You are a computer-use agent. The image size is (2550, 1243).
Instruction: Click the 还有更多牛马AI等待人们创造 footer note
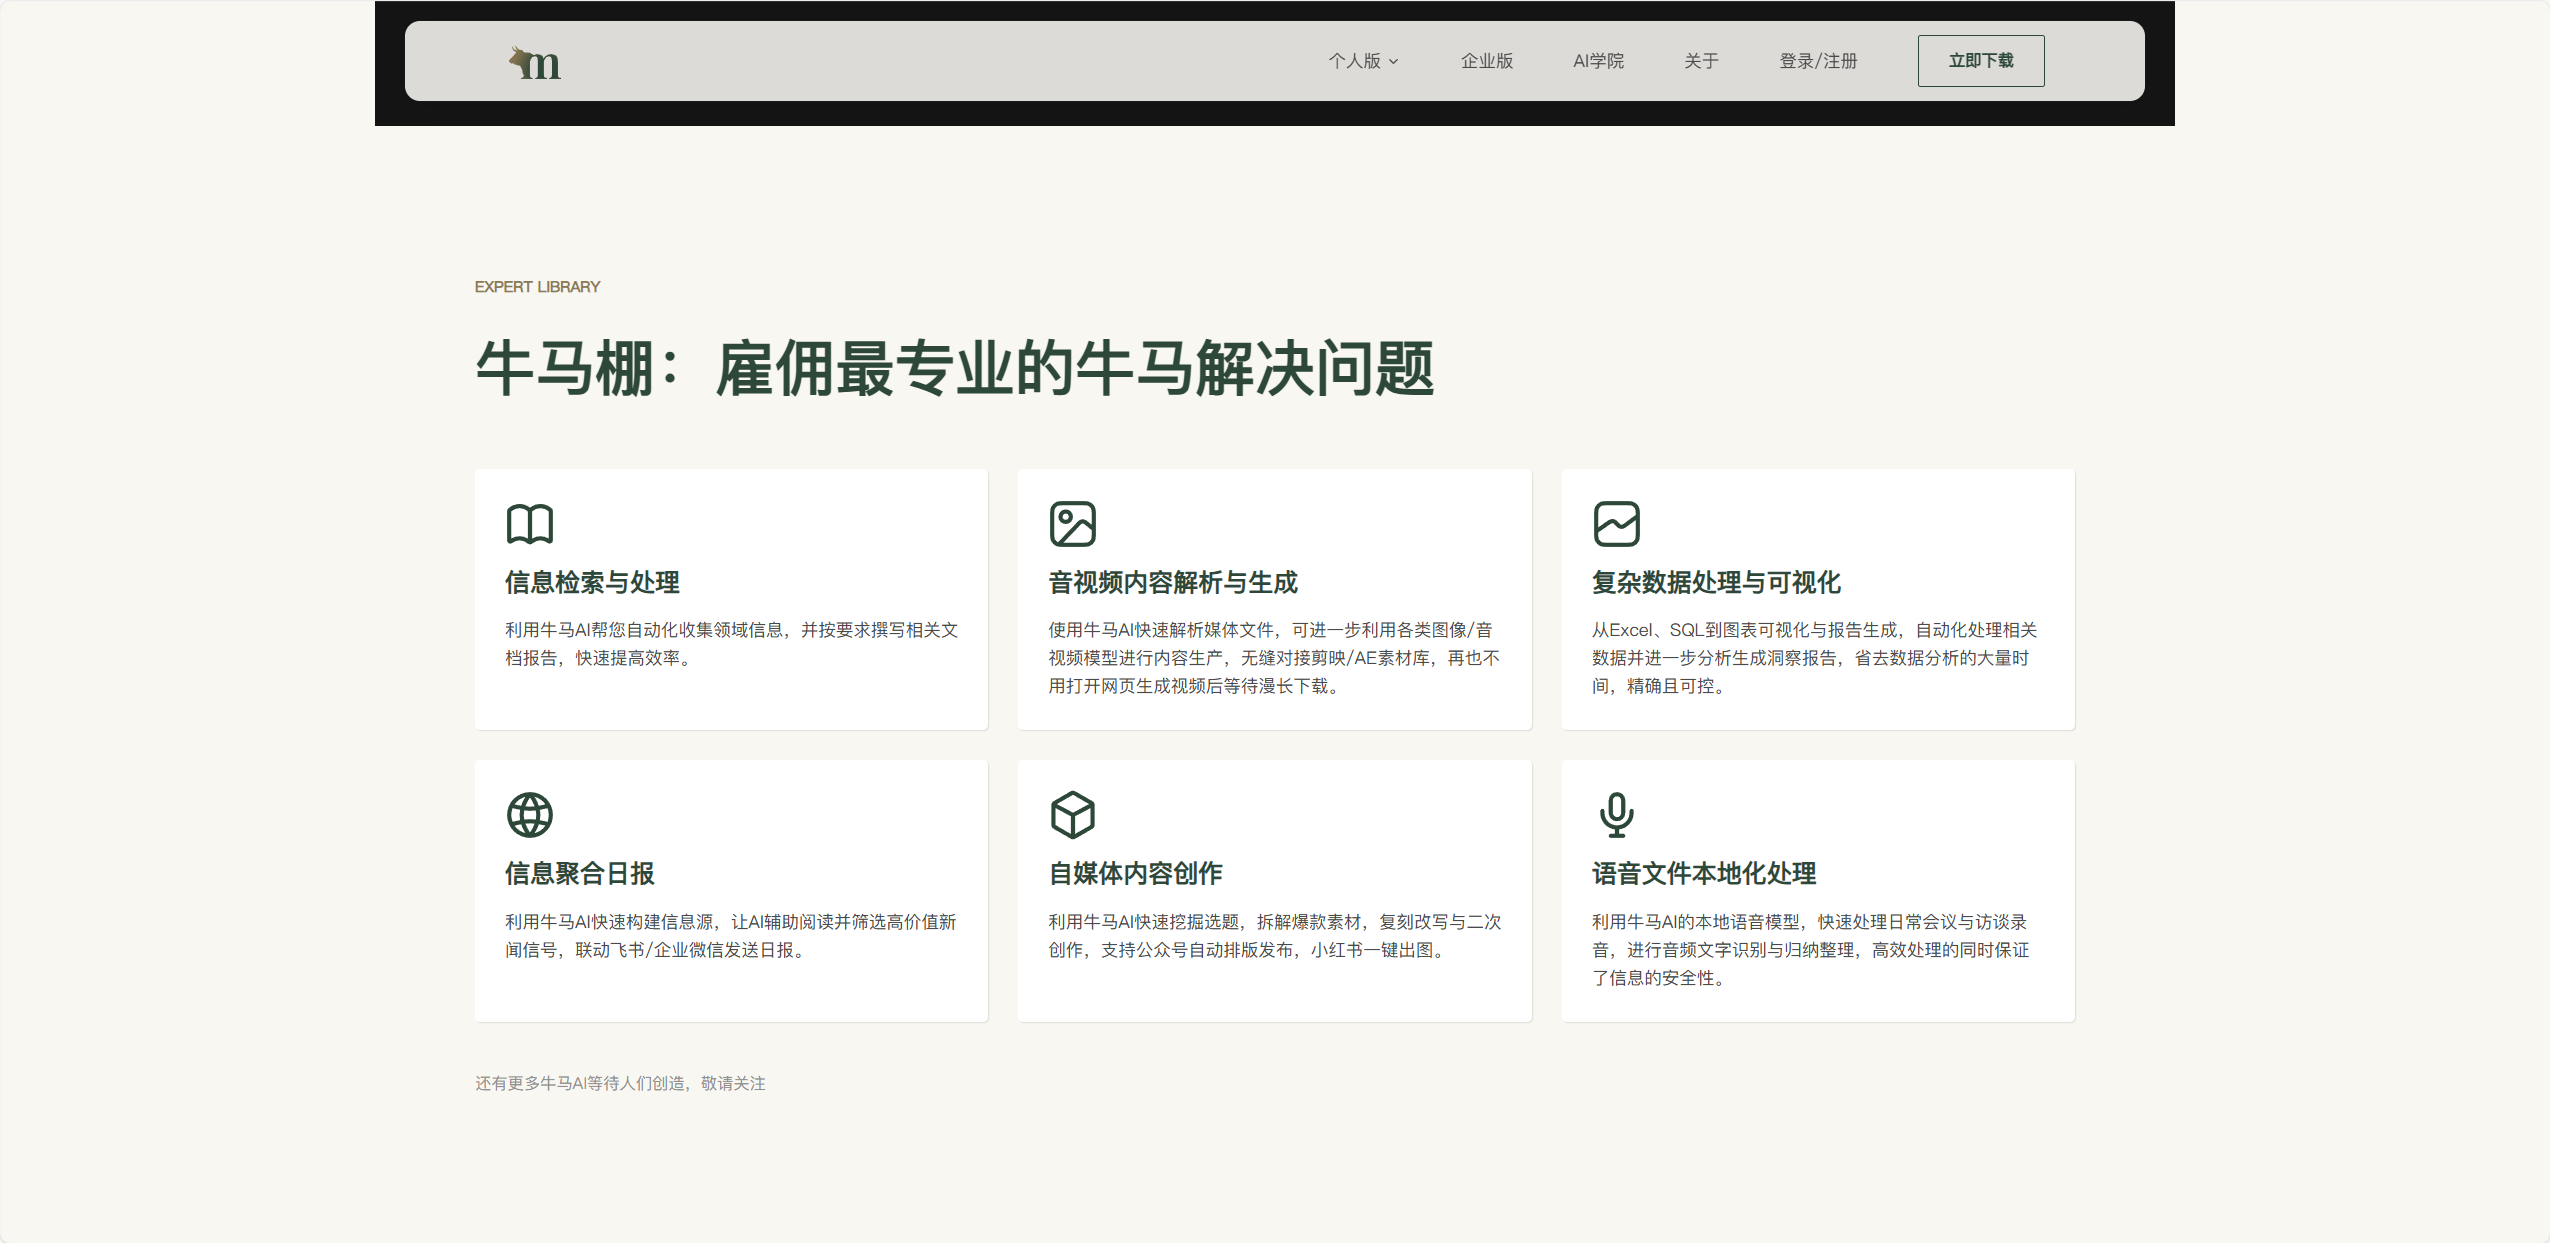tap(620, 1083)
